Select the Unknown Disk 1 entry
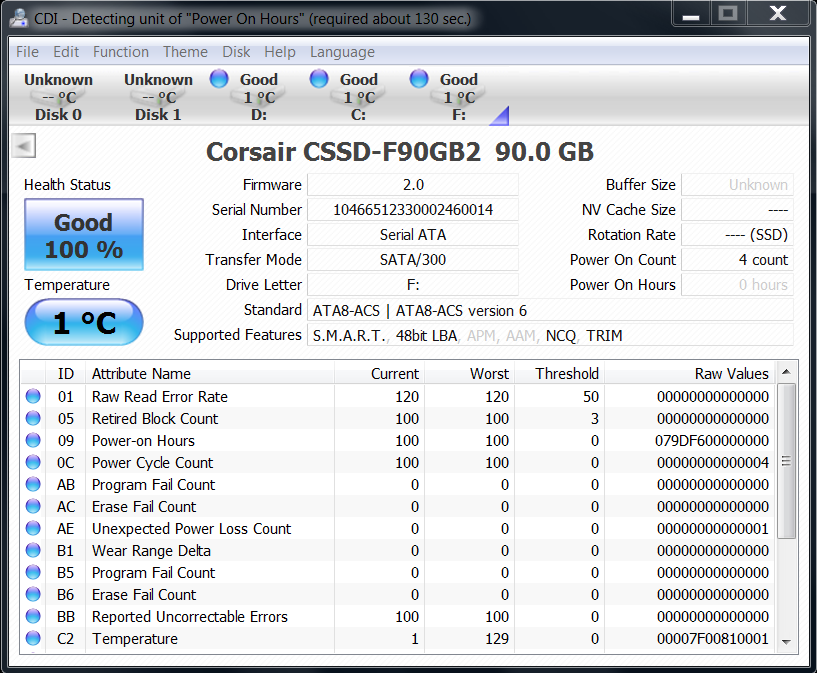The image size is (817, 673). pos(158,97)
